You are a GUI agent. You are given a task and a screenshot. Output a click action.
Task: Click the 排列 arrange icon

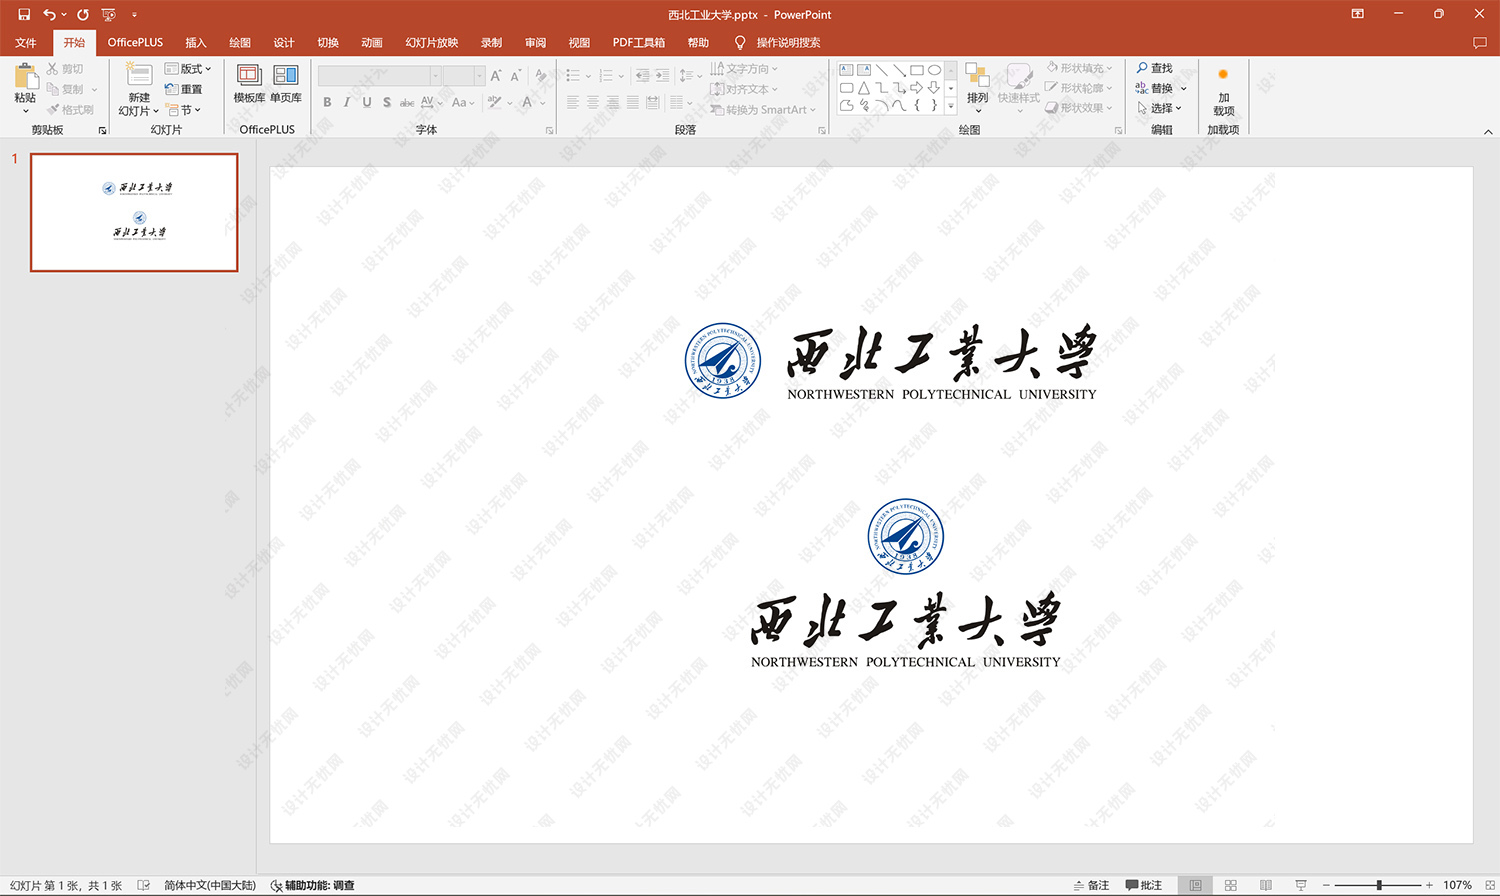977,77
